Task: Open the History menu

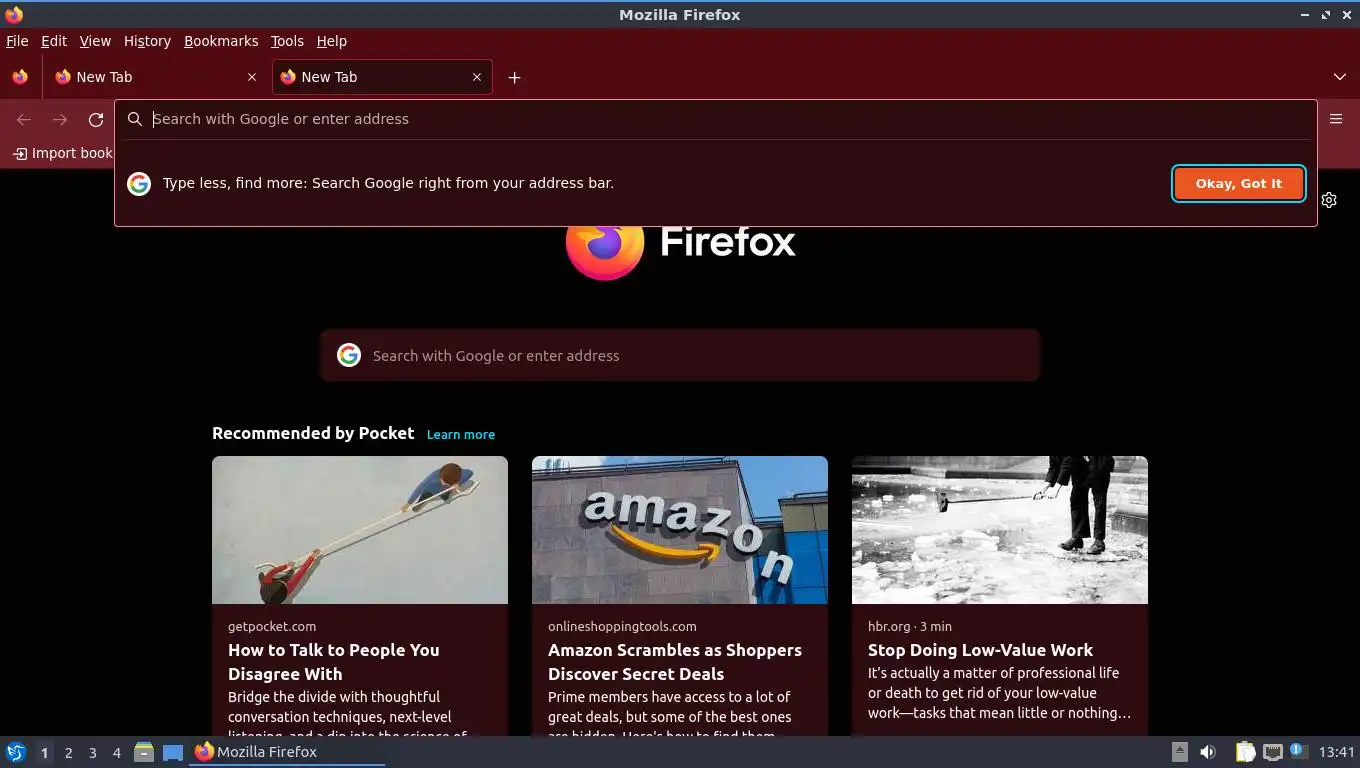Action: 147,41
